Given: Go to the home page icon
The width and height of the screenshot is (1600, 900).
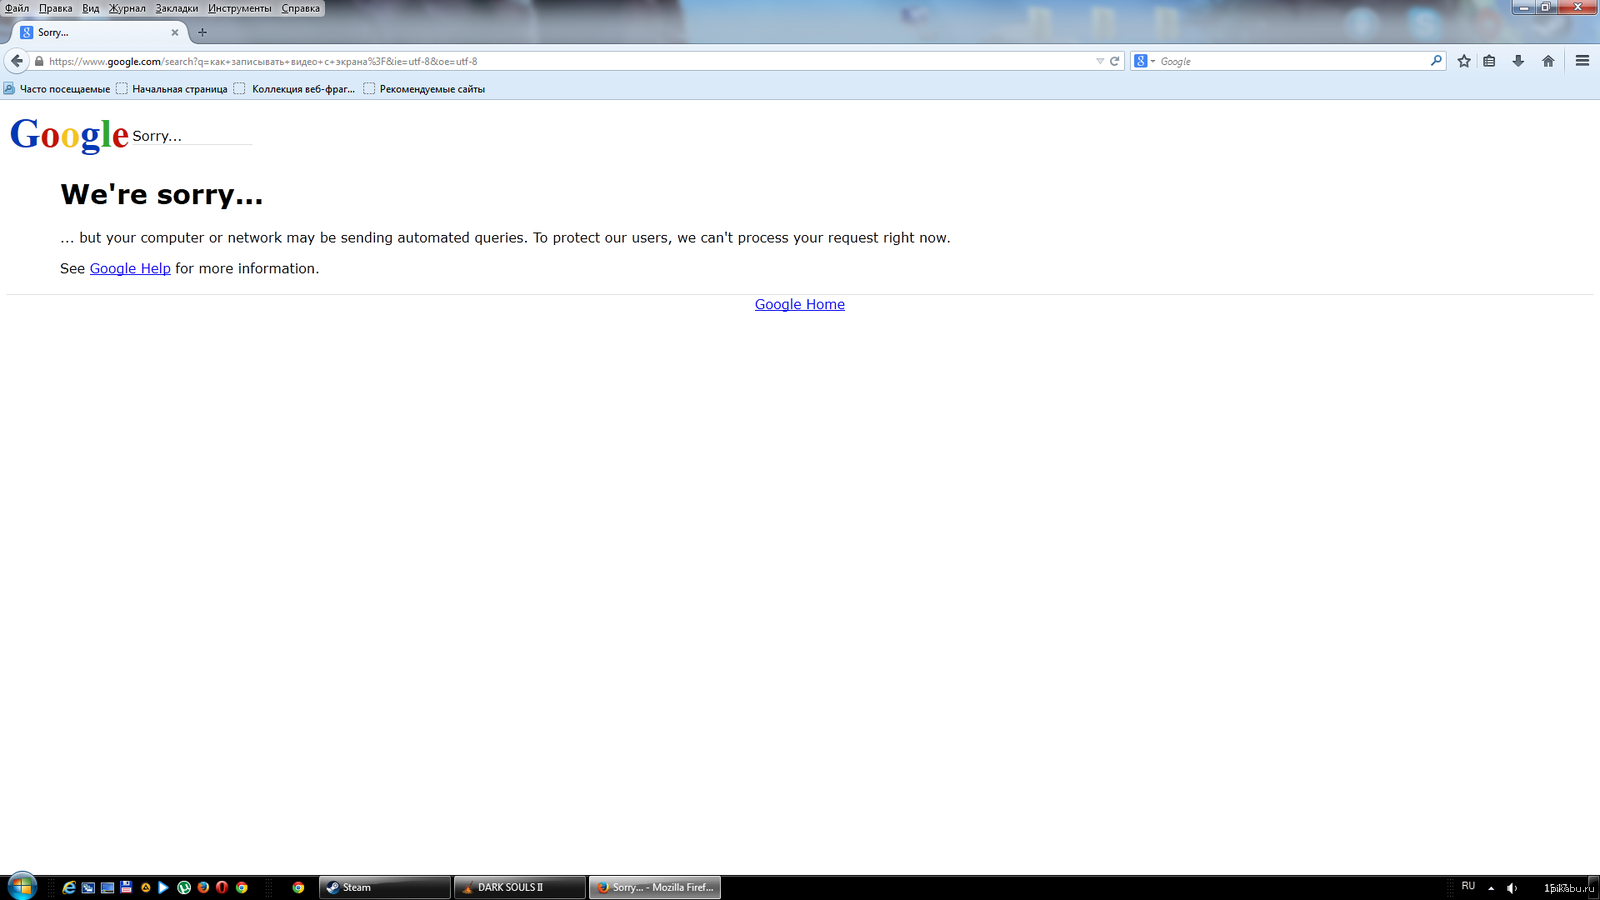Looking at the screenshot, I should (1548, 61).
